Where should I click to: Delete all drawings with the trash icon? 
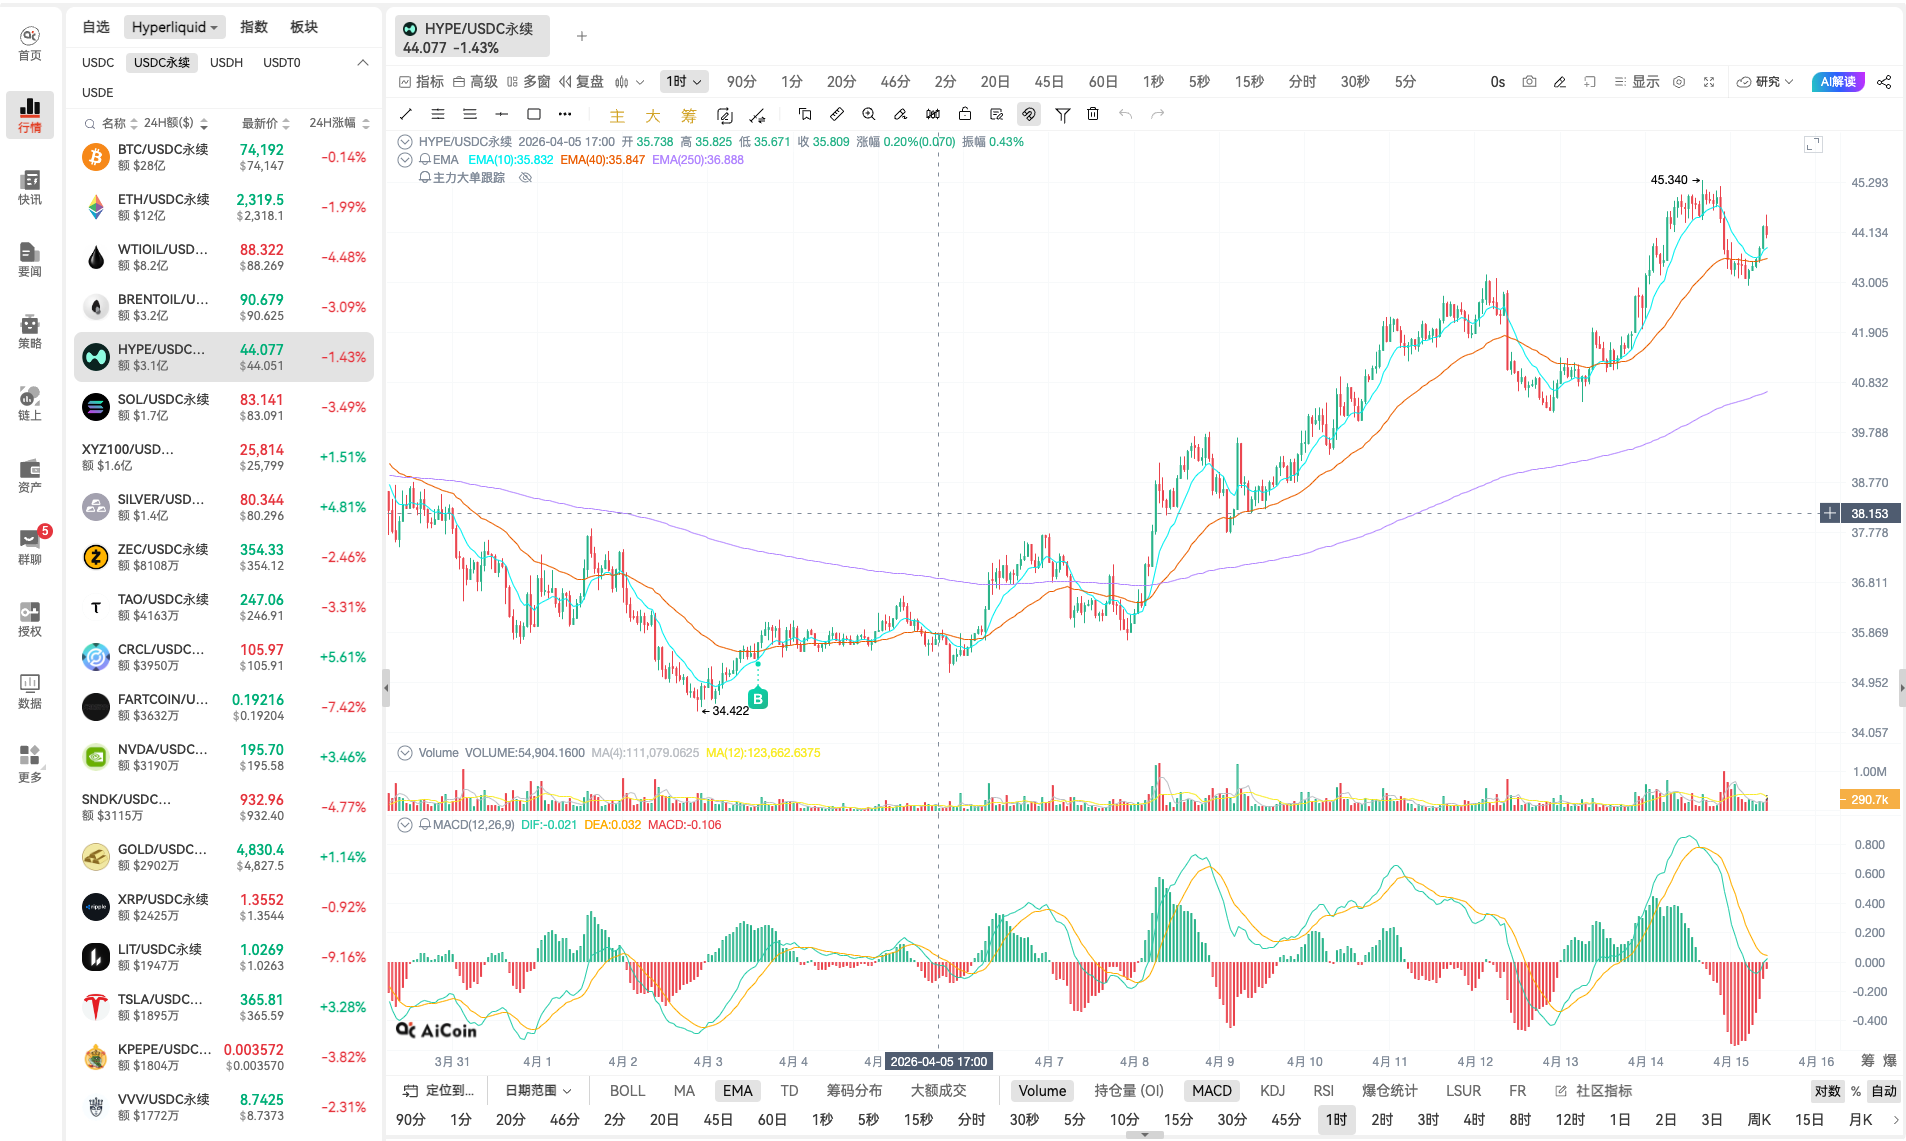coord(1093,114)
